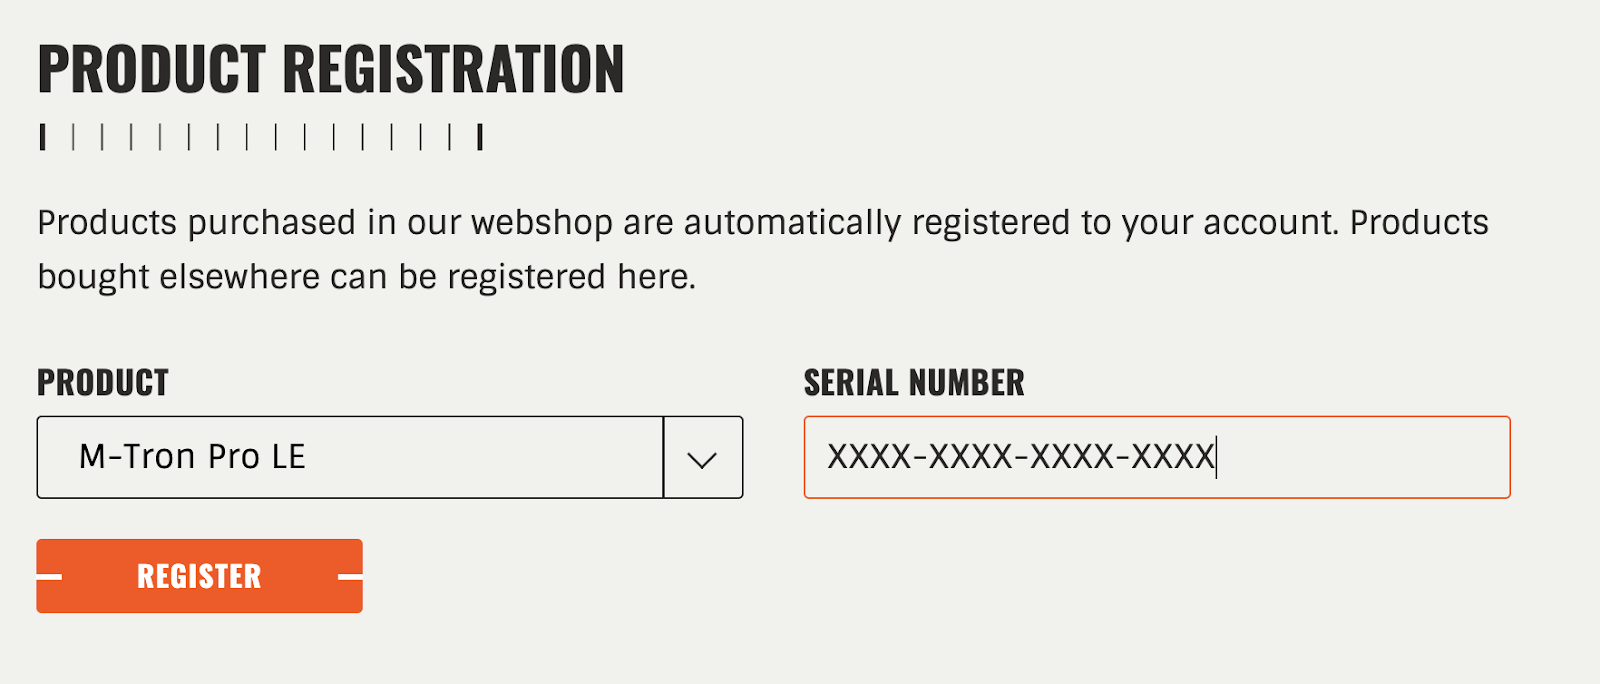Select the Product Registration heading

pyautogui.click(x=331, y=69)
